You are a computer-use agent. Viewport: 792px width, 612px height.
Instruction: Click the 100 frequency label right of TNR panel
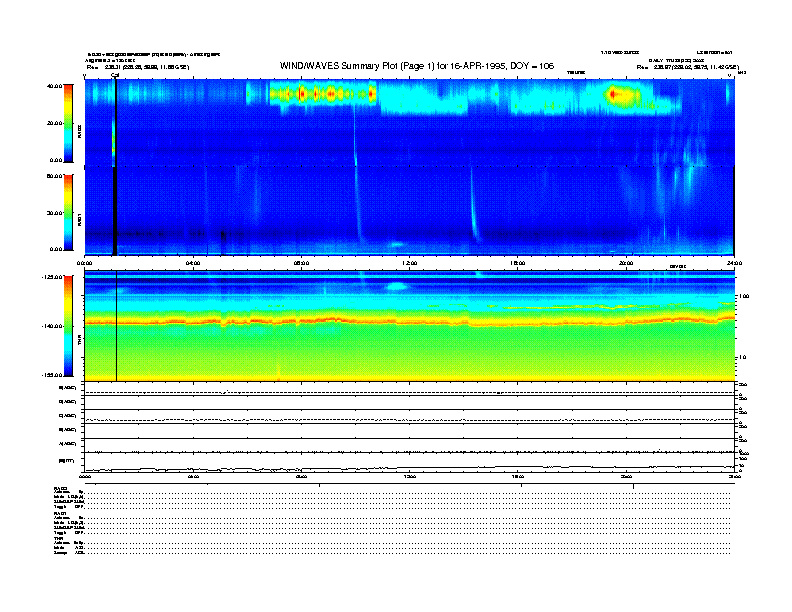click(744, 296)
